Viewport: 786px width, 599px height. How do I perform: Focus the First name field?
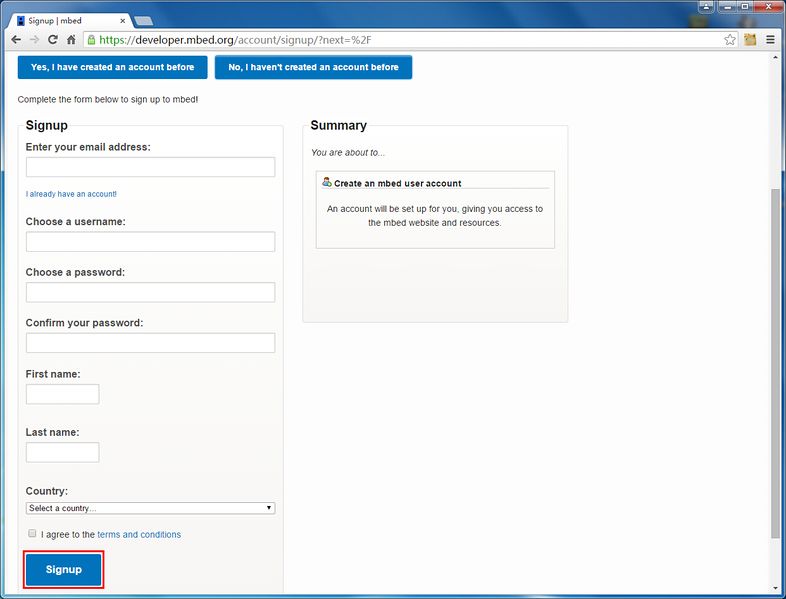coord(63,394)
